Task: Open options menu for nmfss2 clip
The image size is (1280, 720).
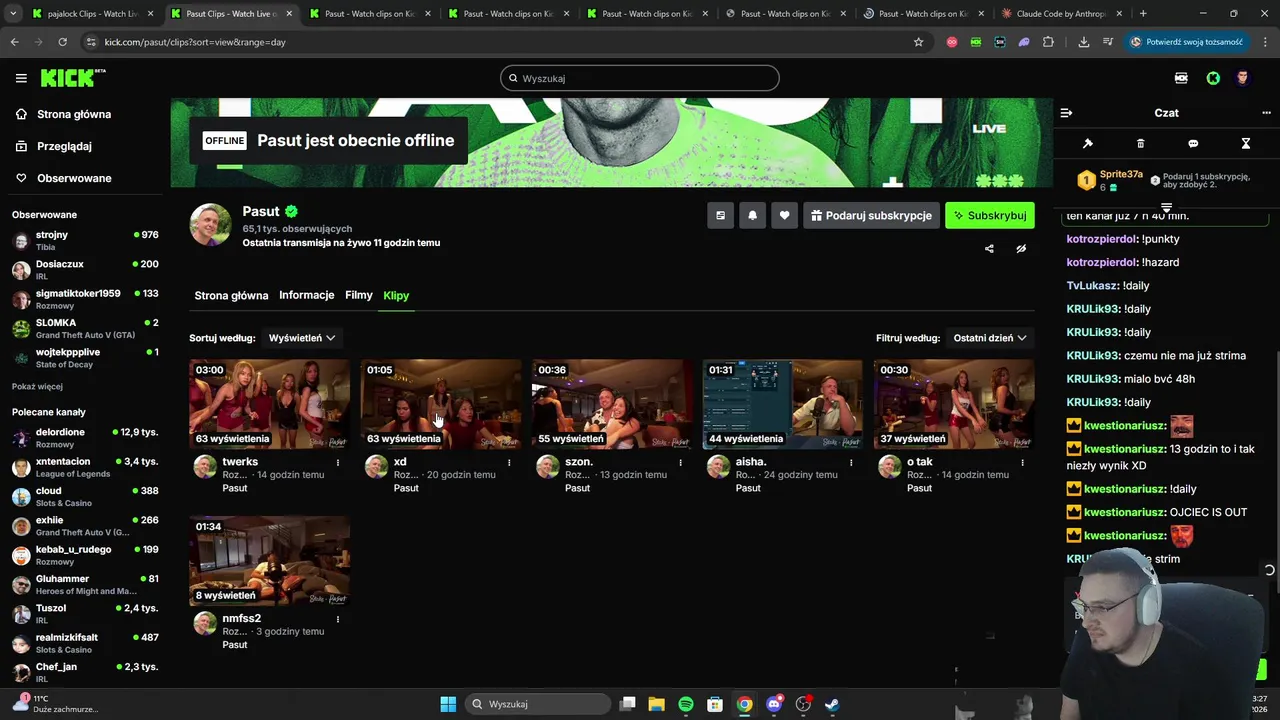Action: [x=338, y=619]
